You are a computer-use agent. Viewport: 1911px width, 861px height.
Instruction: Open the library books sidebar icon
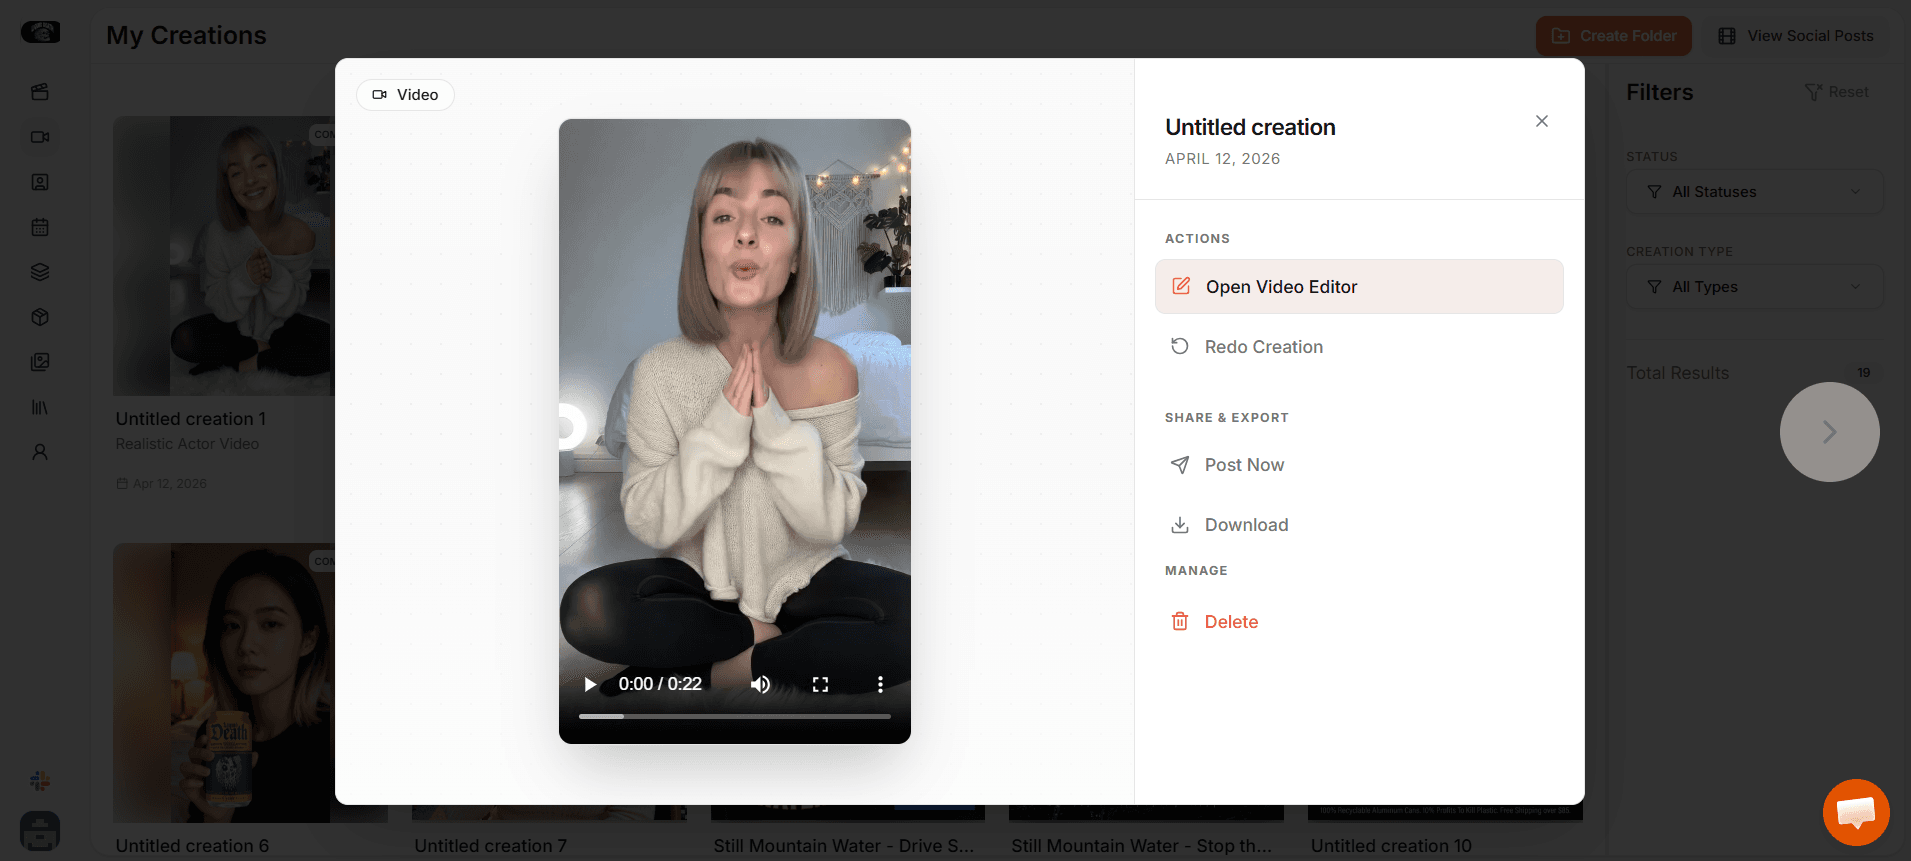pos(40,407)
